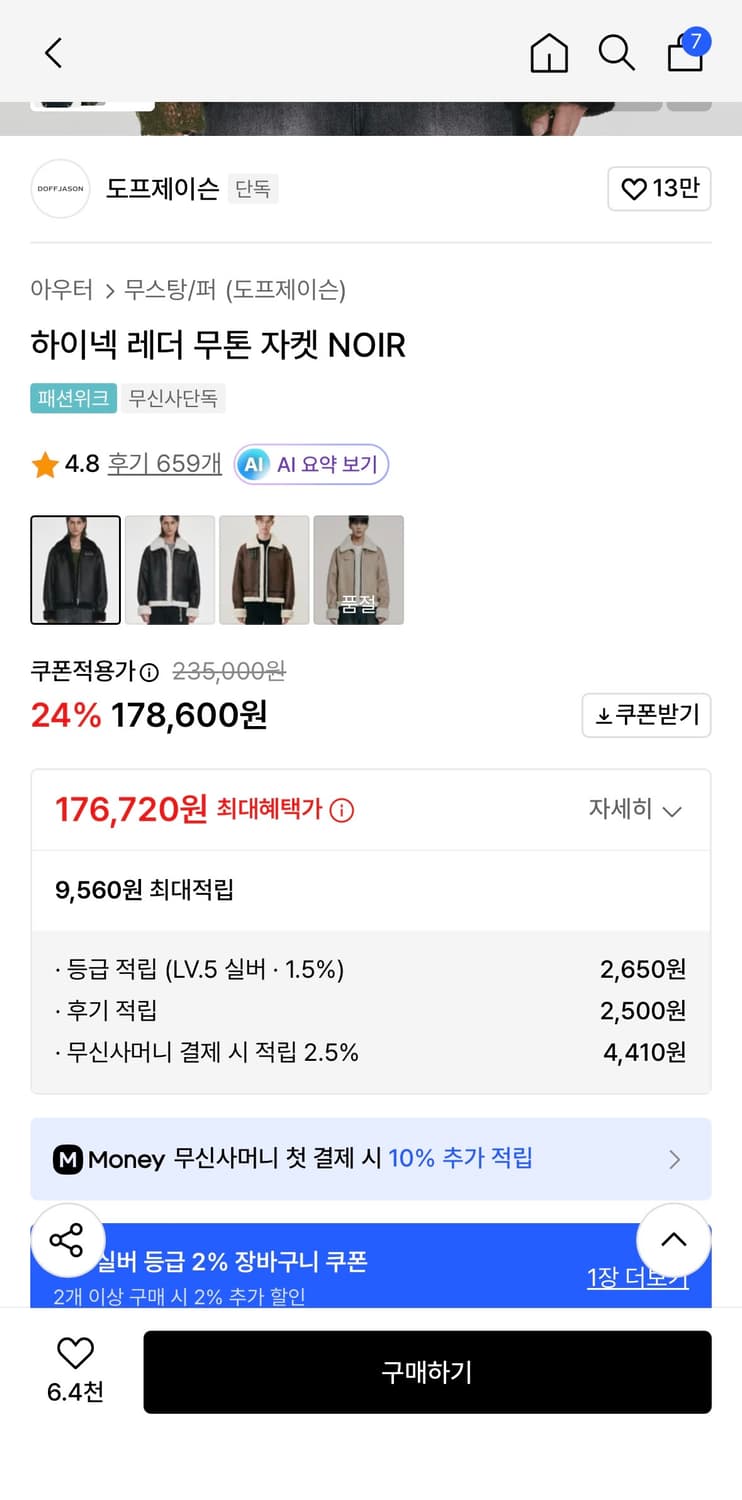Open reviews via 후기 659개 link

point(164,464)
